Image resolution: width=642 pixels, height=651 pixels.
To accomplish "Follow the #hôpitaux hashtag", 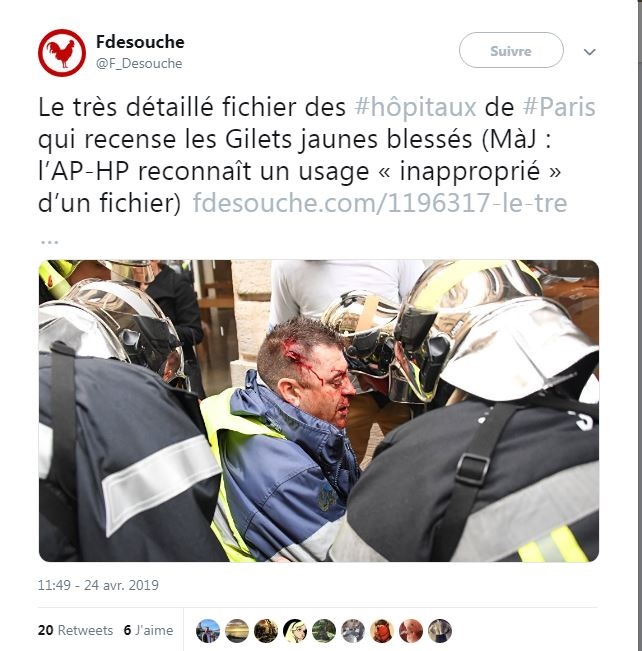I will [x=415, y=107].
